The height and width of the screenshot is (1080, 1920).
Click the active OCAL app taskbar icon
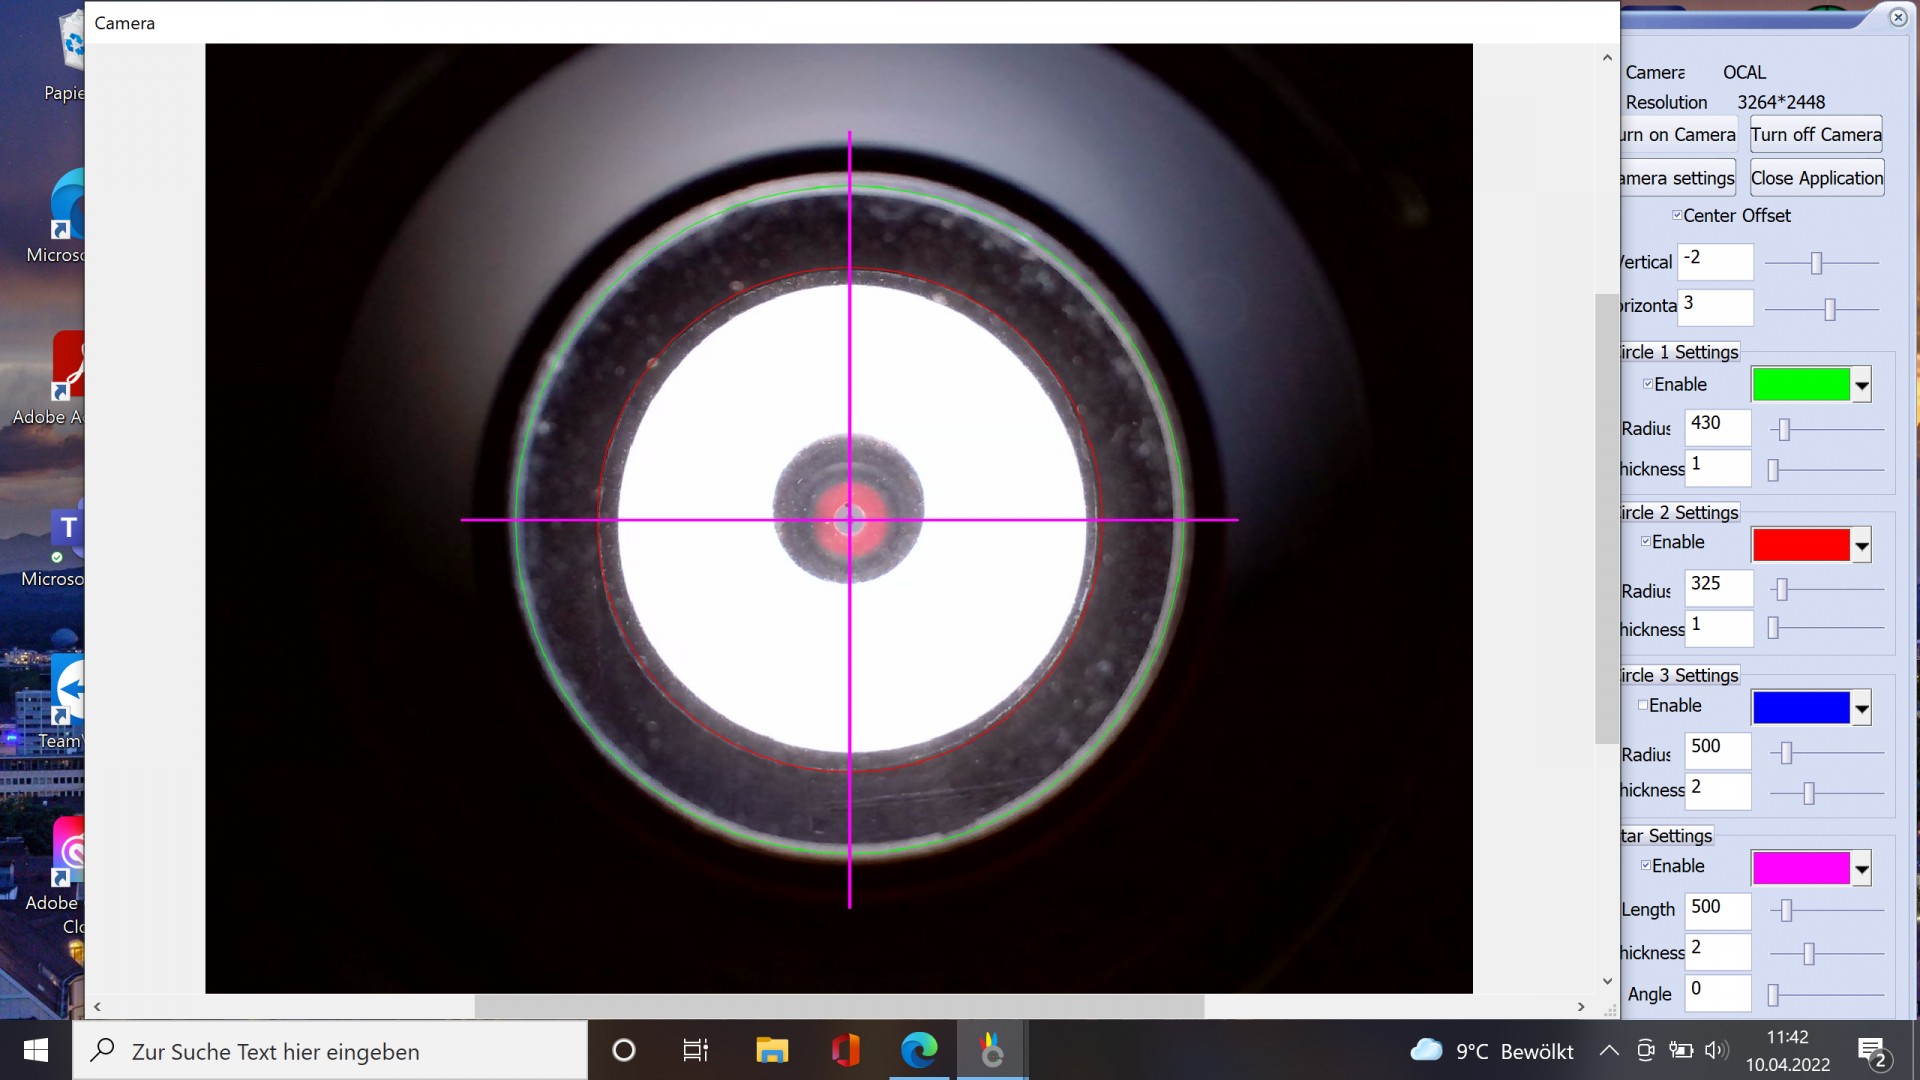(991, 1050)
